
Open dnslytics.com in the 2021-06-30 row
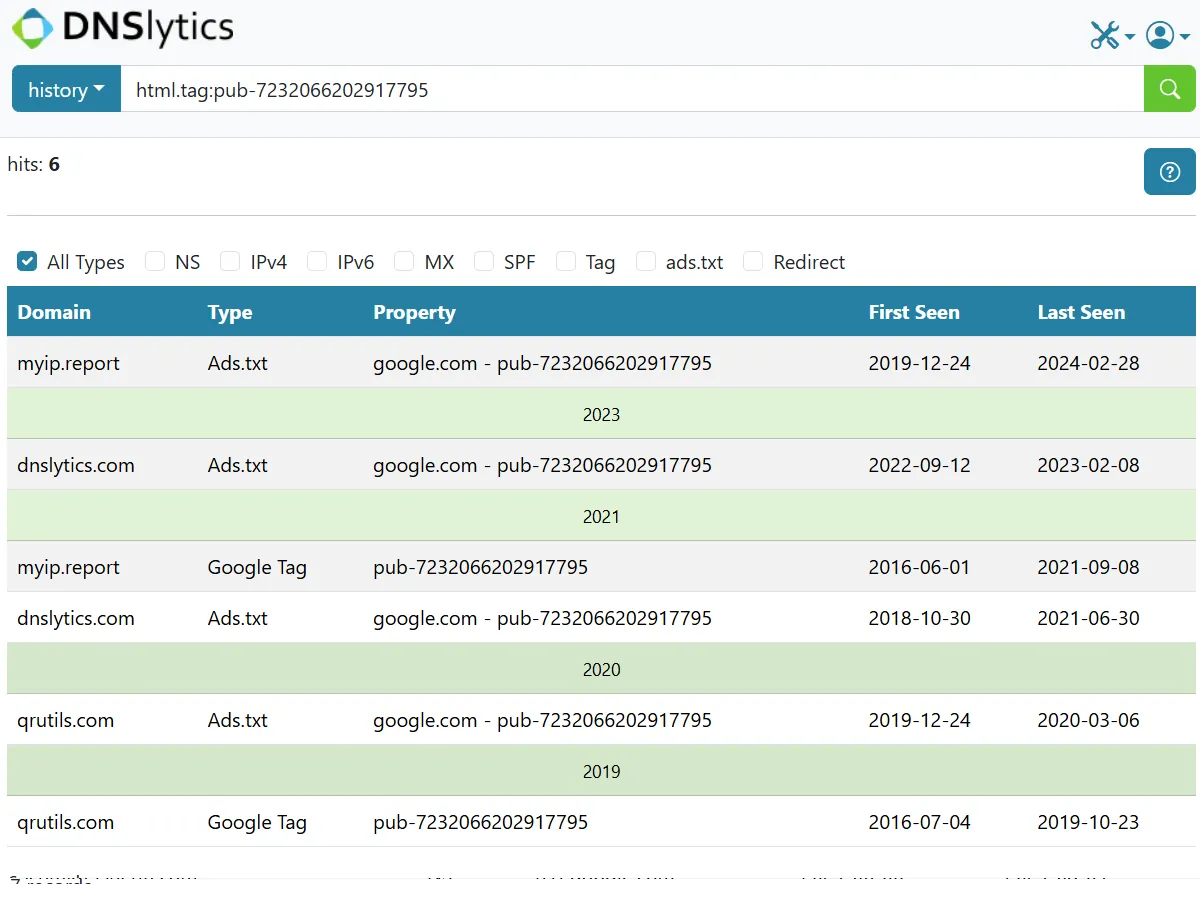pos(76,618)
